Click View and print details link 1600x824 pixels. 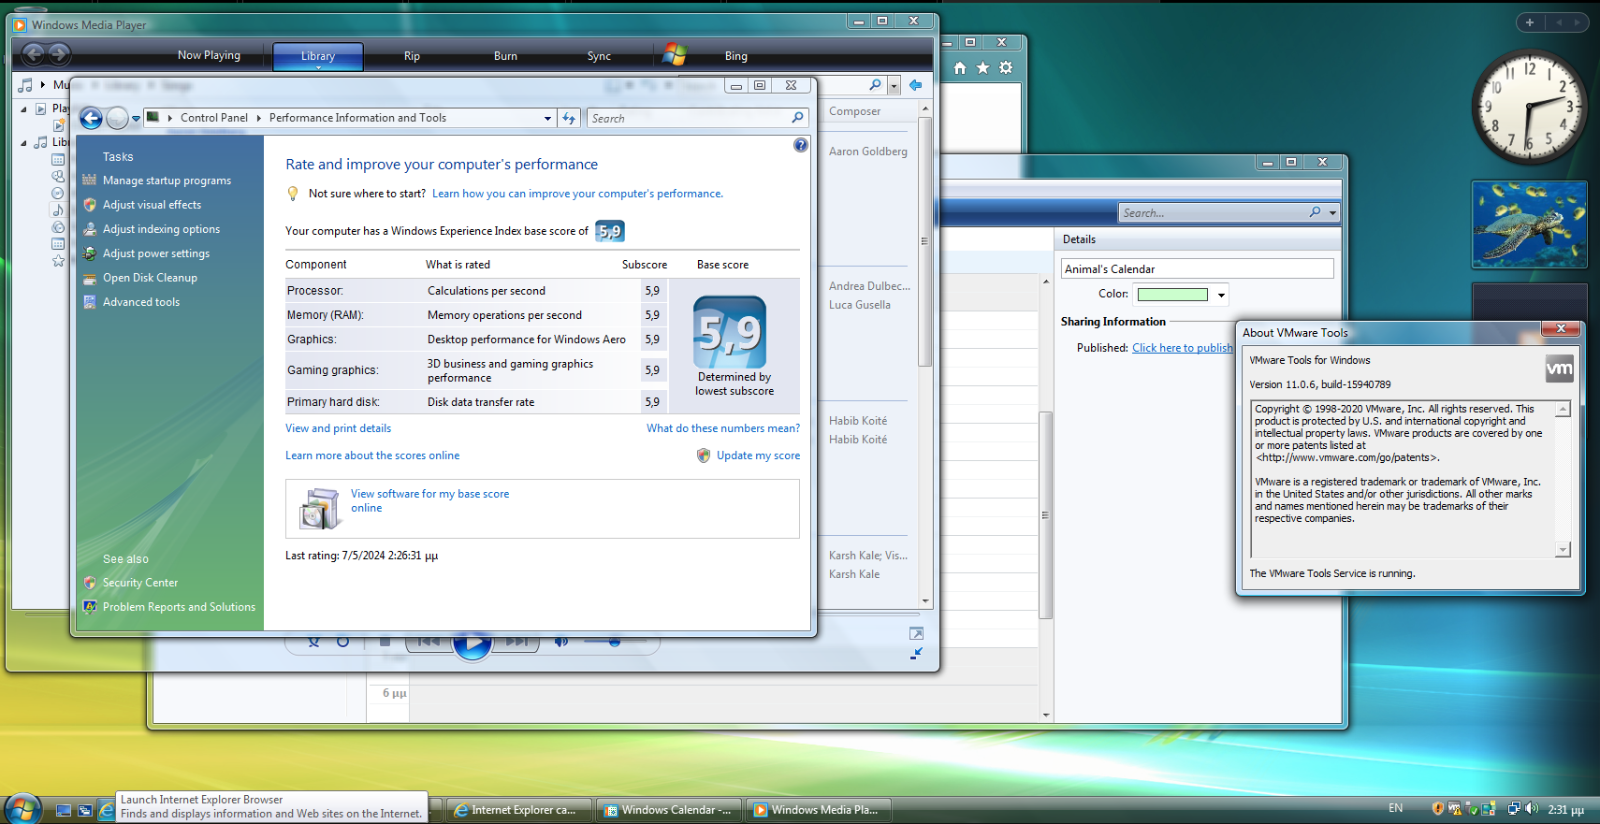click(338, 428)
